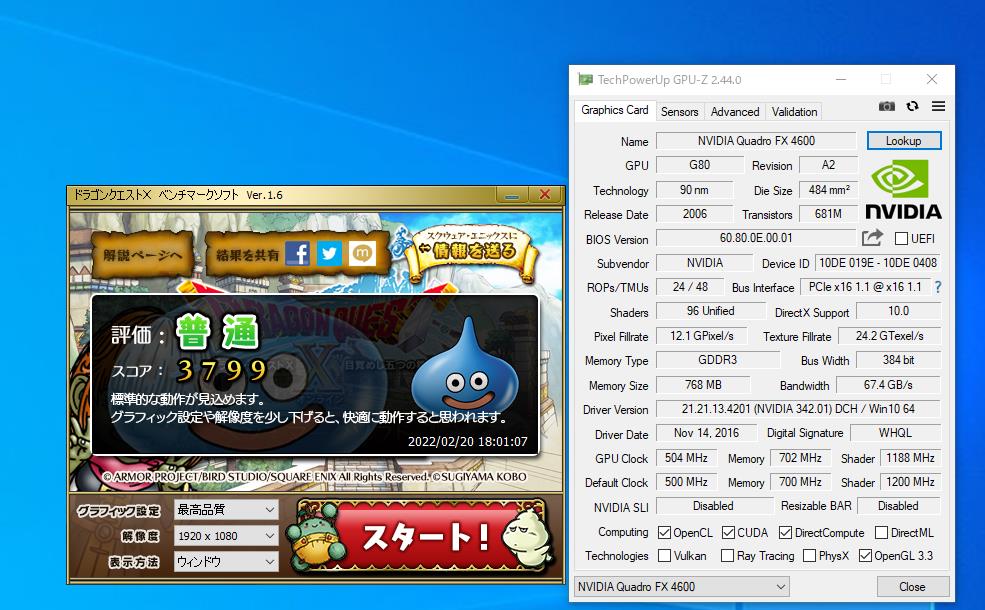Click the Shader clock value 1188 MHz
The image size is (985, 610).
coord(910,458)
